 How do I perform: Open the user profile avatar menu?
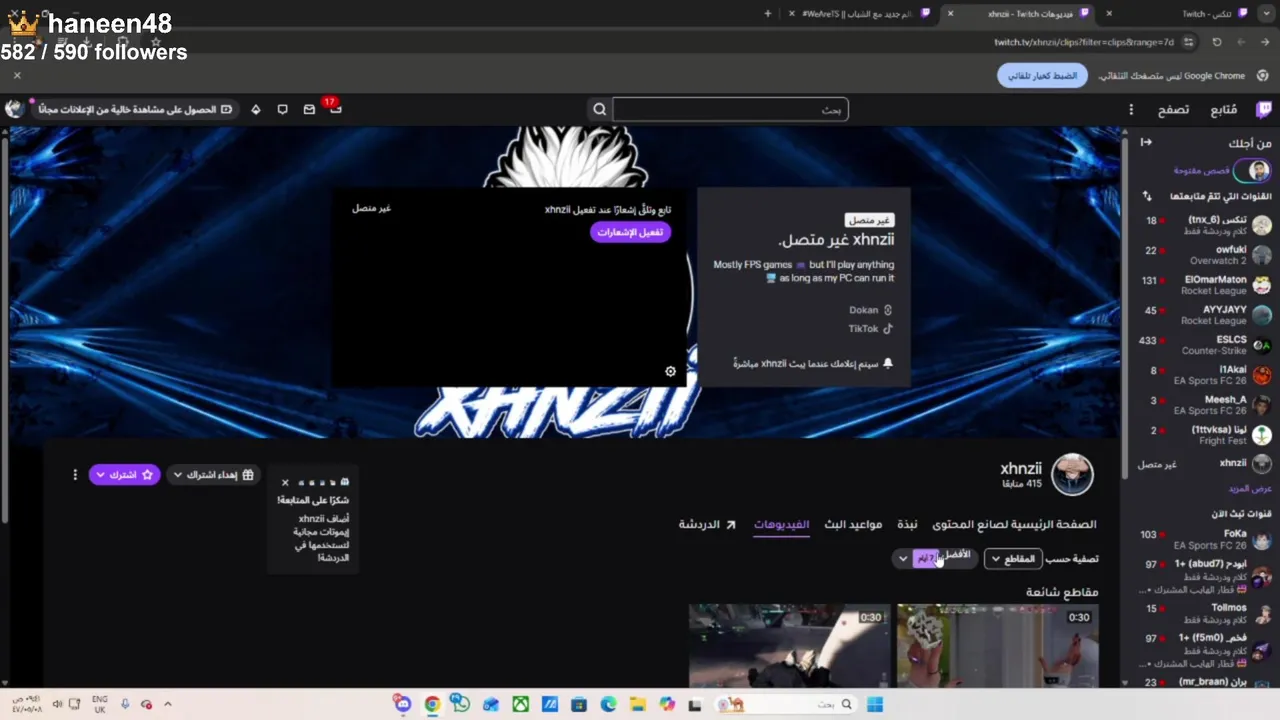14,109
